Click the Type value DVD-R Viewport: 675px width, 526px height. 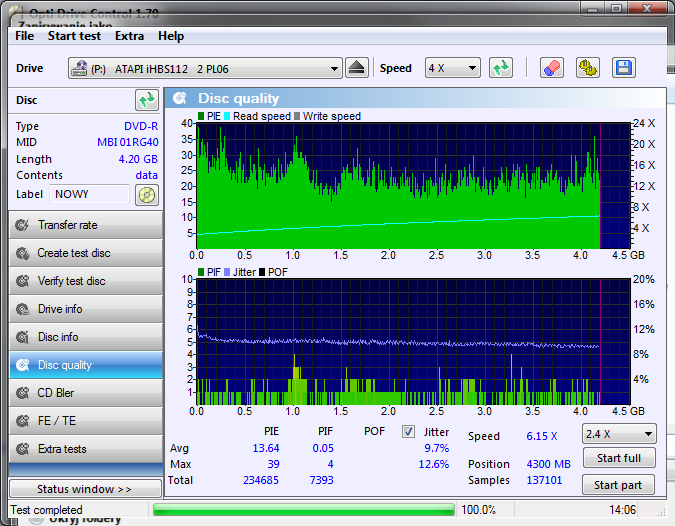pyautogui.click(x=141, y=126)
